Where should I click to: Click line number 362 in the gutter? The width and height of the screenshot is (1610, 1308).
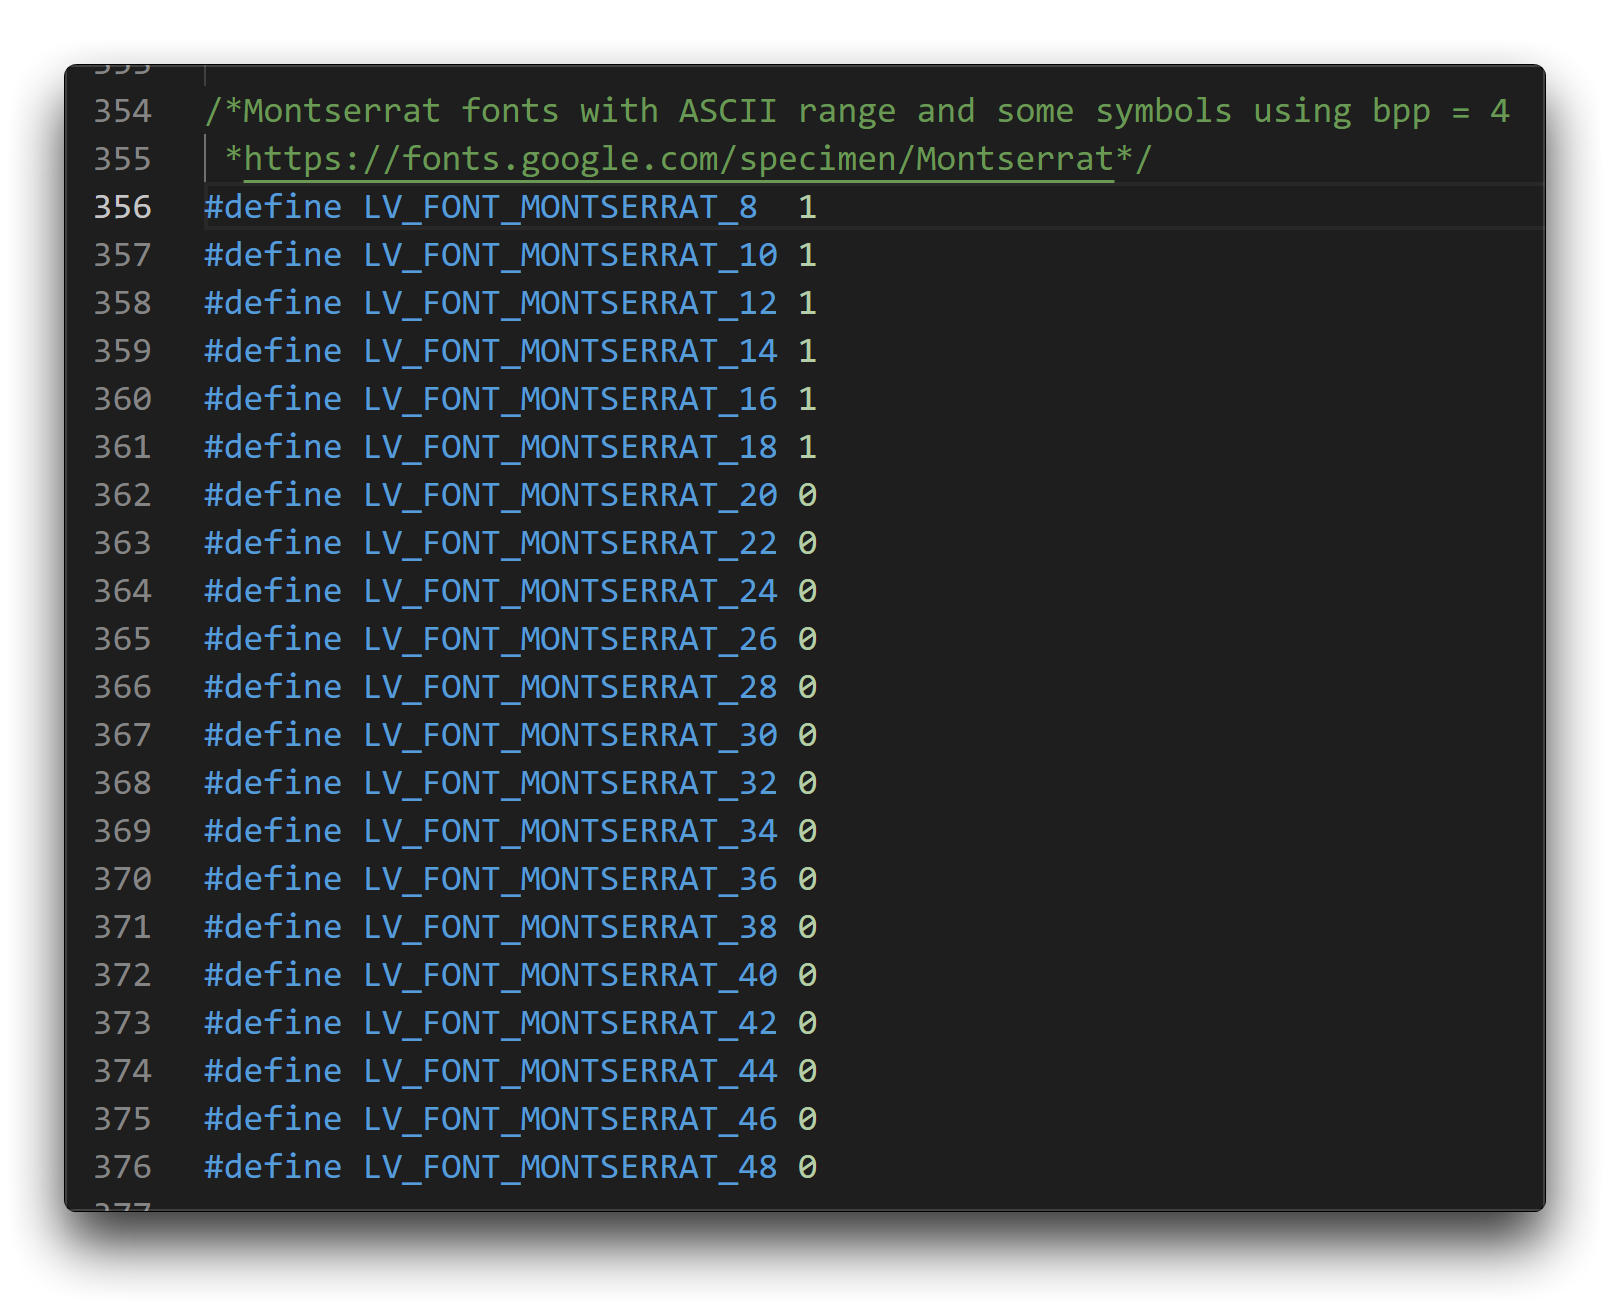123,495
